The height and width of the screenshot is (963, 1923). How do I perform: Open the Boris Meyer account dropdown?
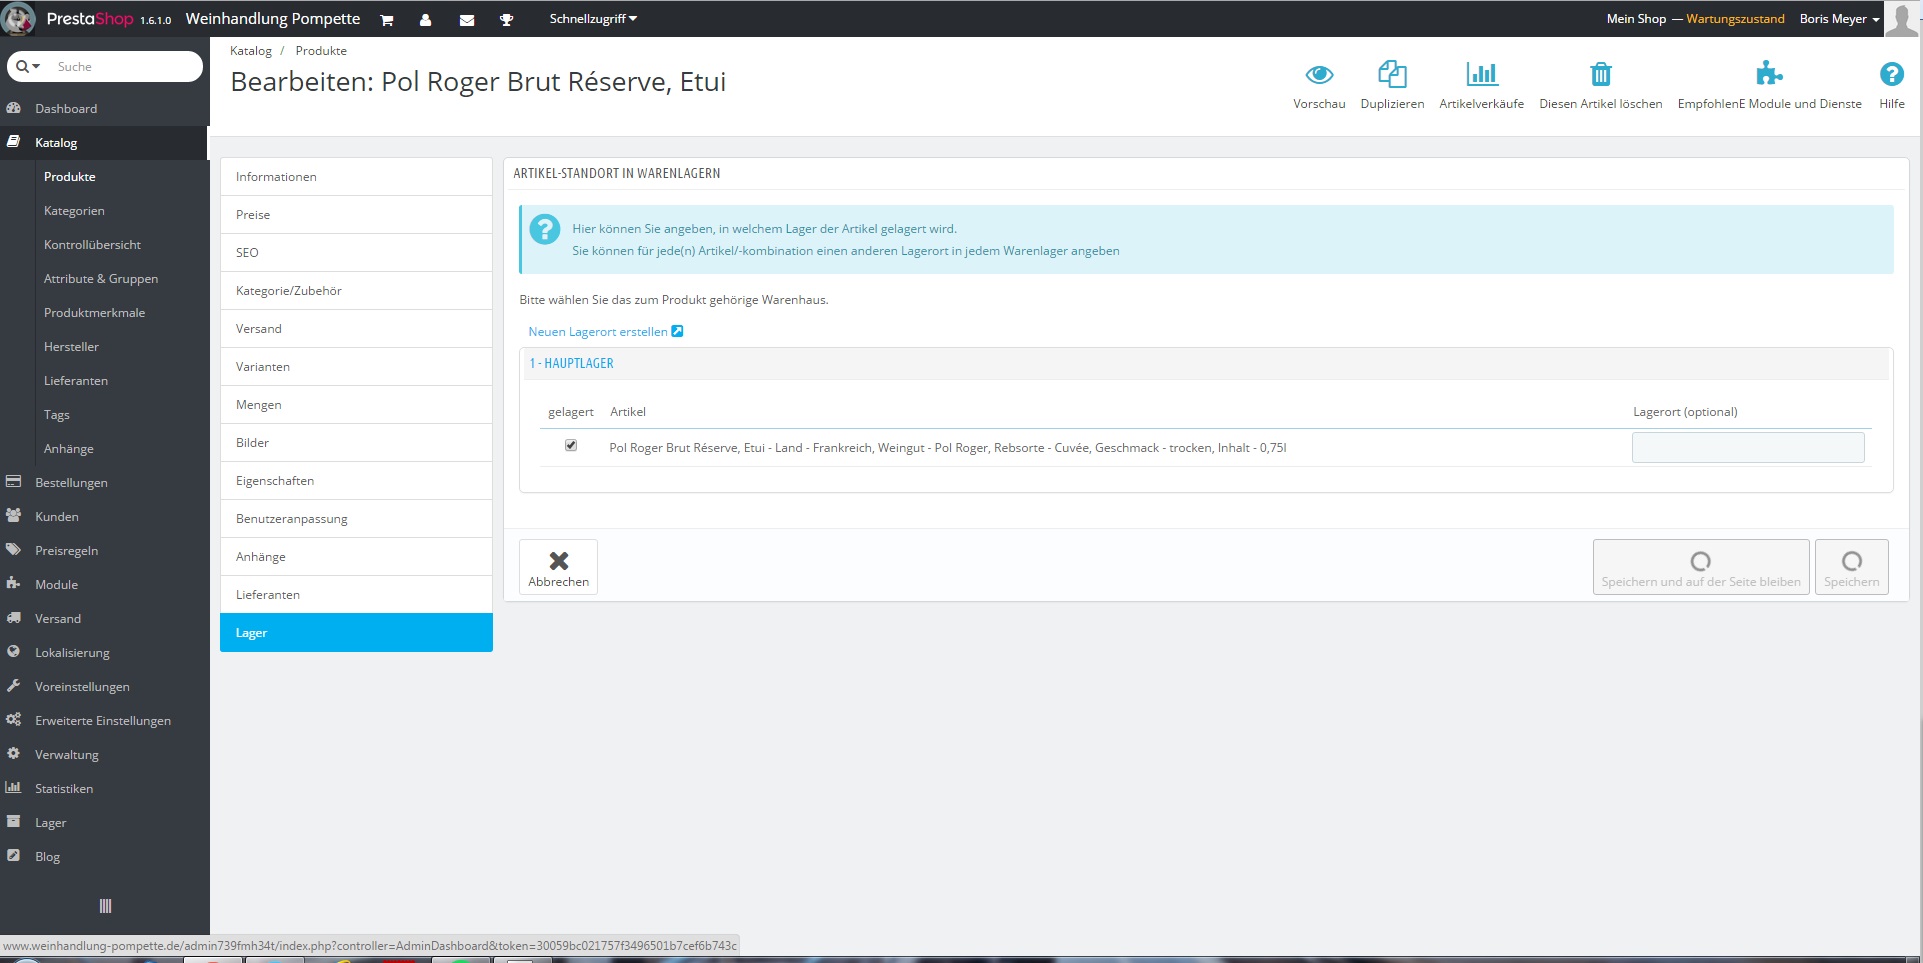[1839, 19]
